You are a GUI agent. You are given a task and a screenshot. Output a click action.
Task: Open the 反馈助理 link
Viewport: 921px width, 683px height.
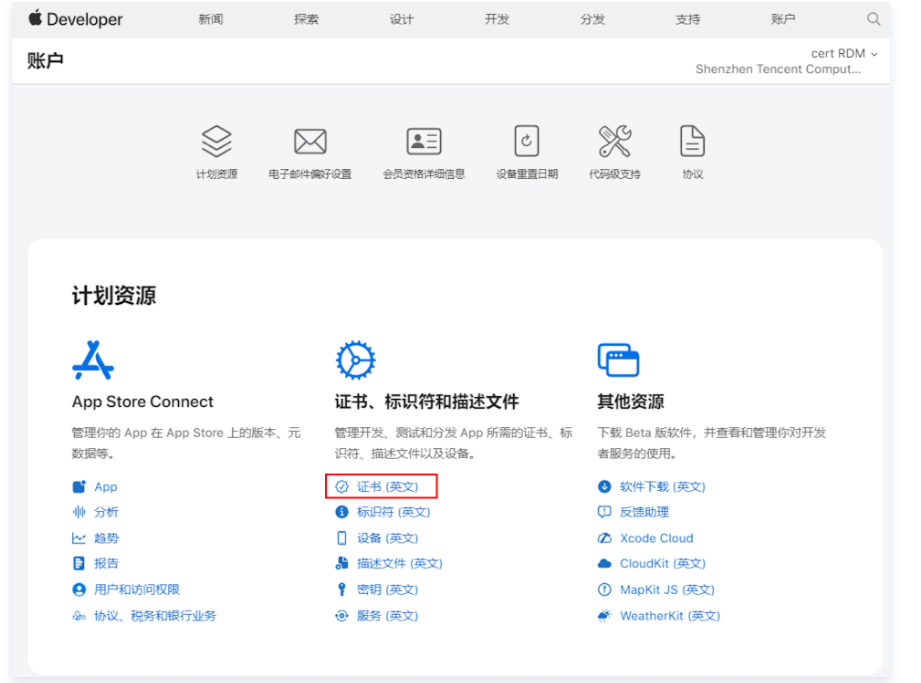click(644, 512)
